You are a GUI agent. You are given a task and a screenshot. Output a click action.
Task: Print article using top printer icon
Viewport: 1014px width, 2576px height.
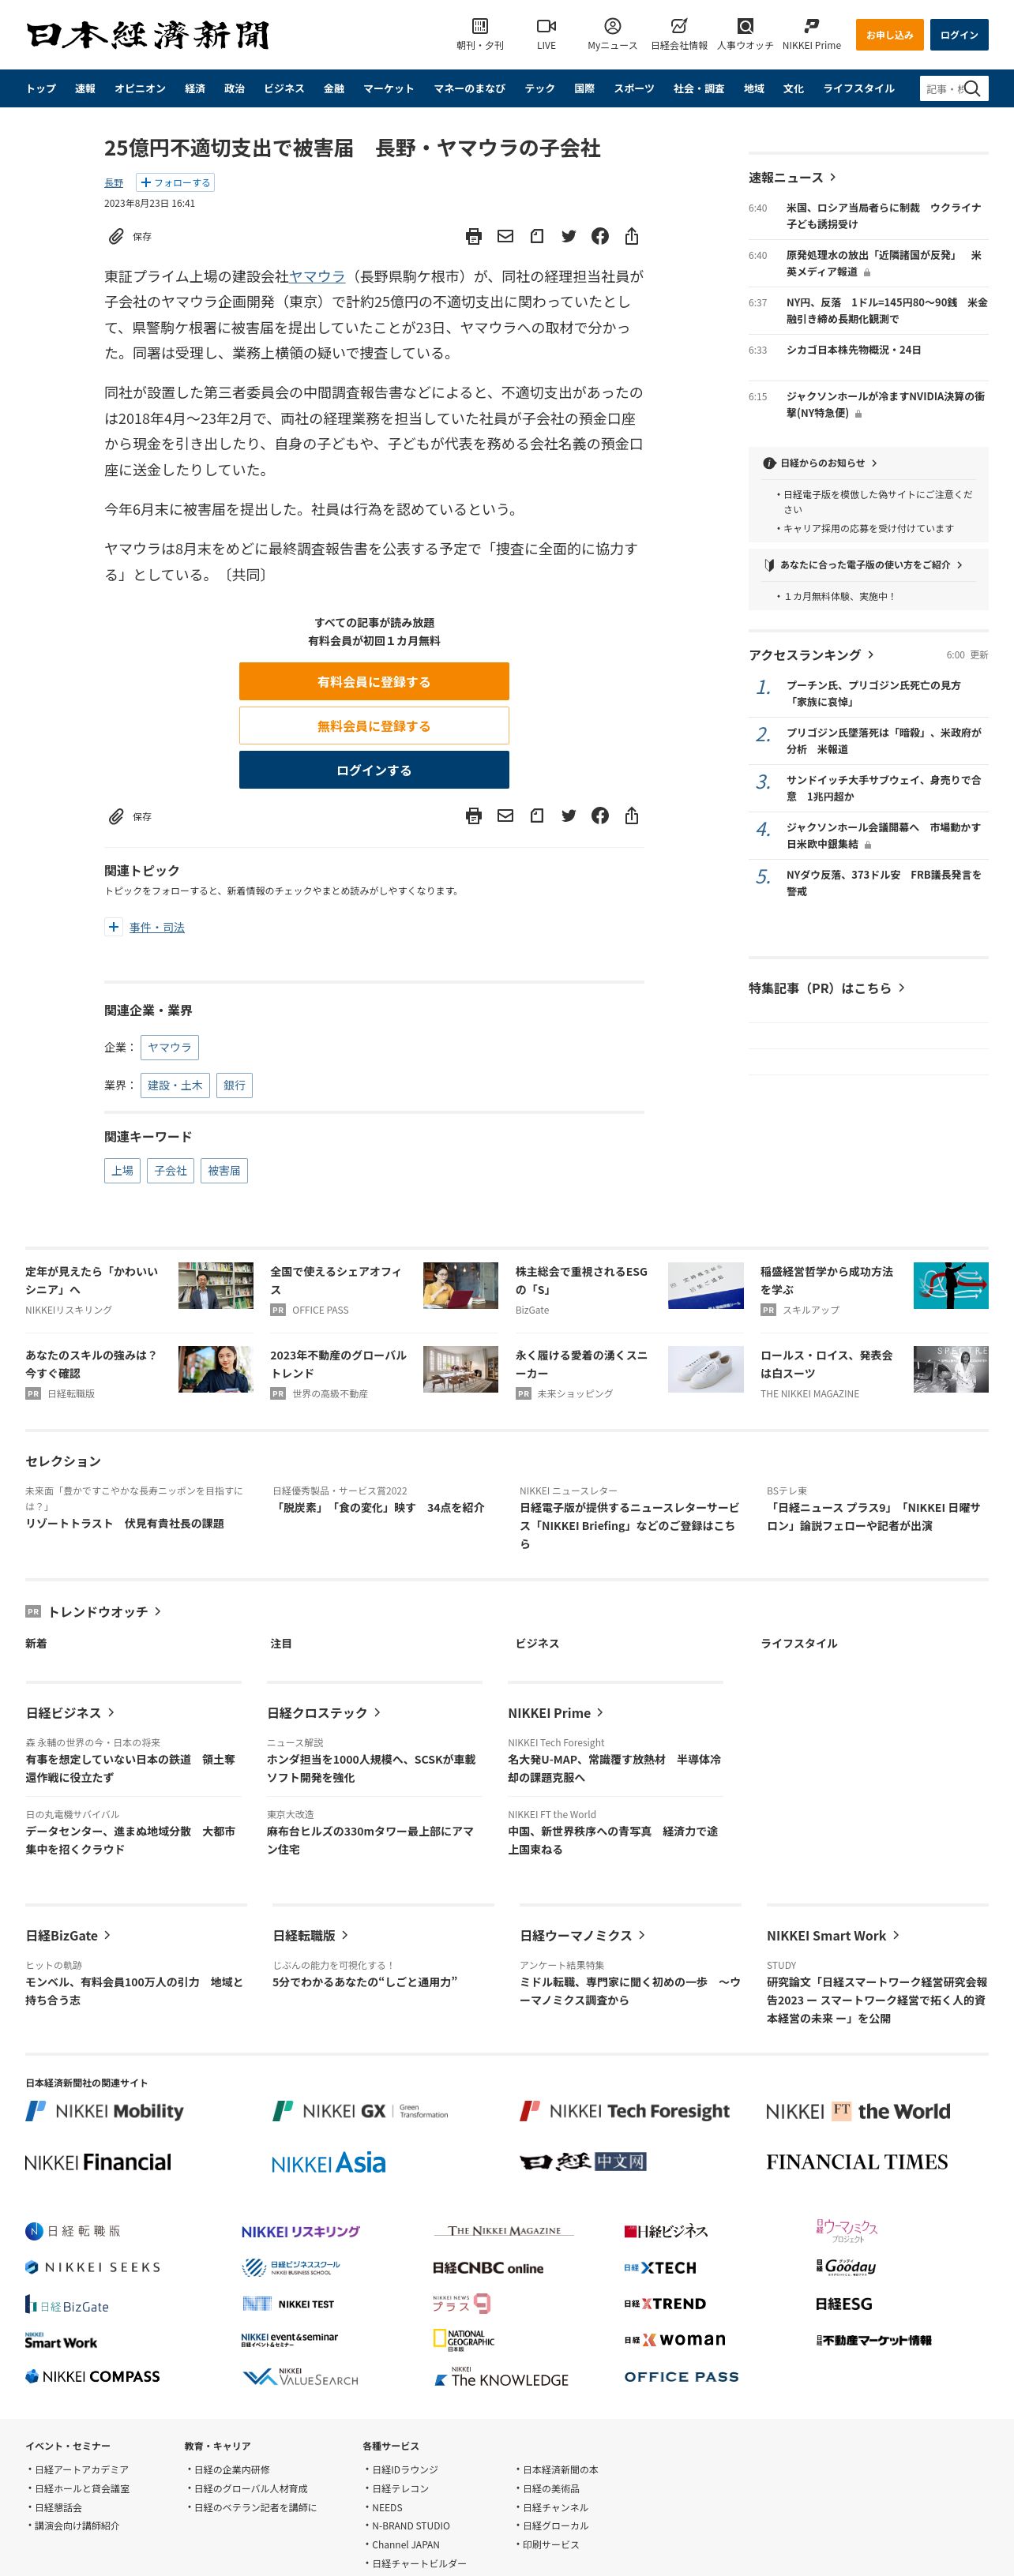tap(474, 236)
